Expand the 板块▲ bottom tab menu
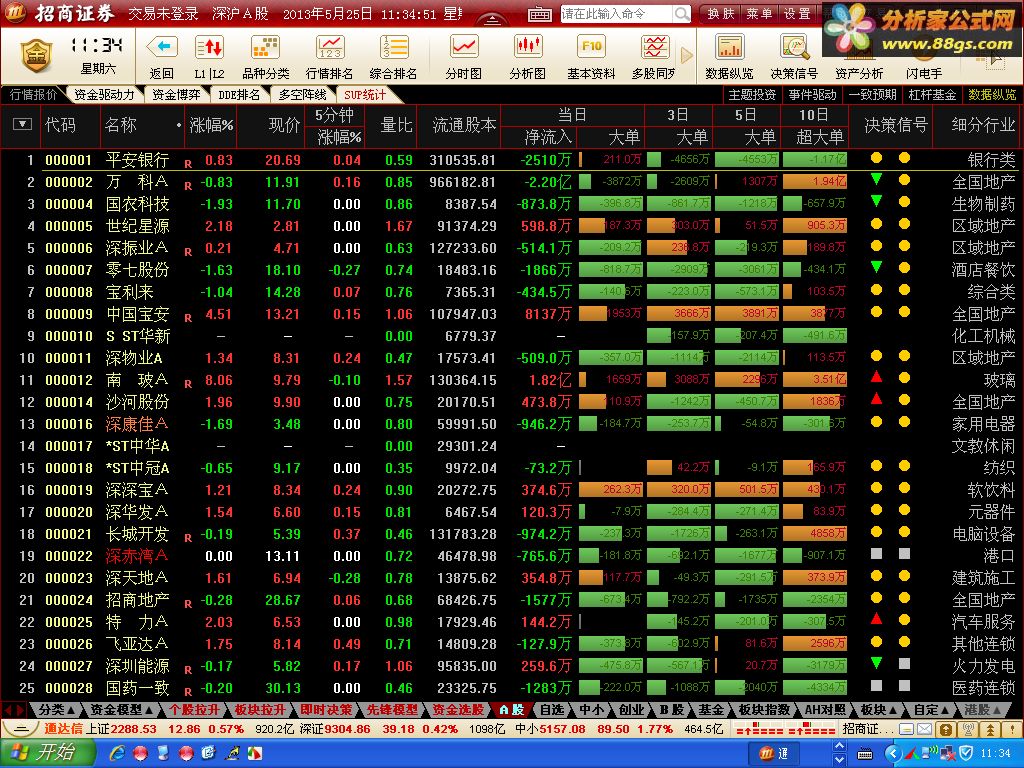1024x768 pixels. (x=878, y=709)
